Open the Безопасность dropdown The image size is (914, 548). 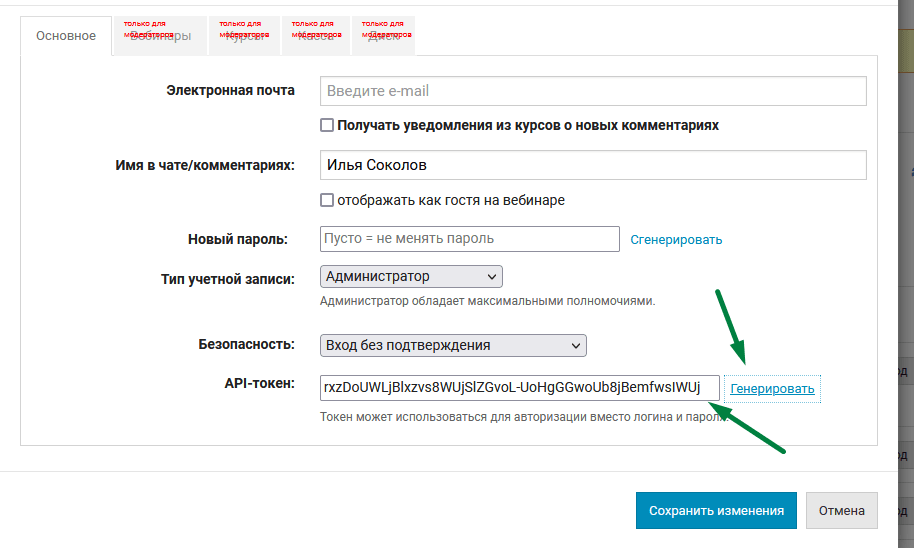(x=453, y=345)
